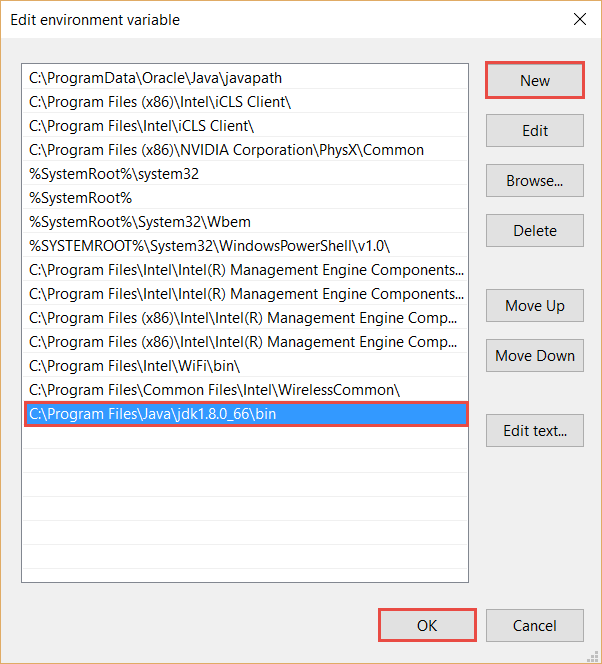Select %SystemRoot%\system32 entry

point(245,174)
